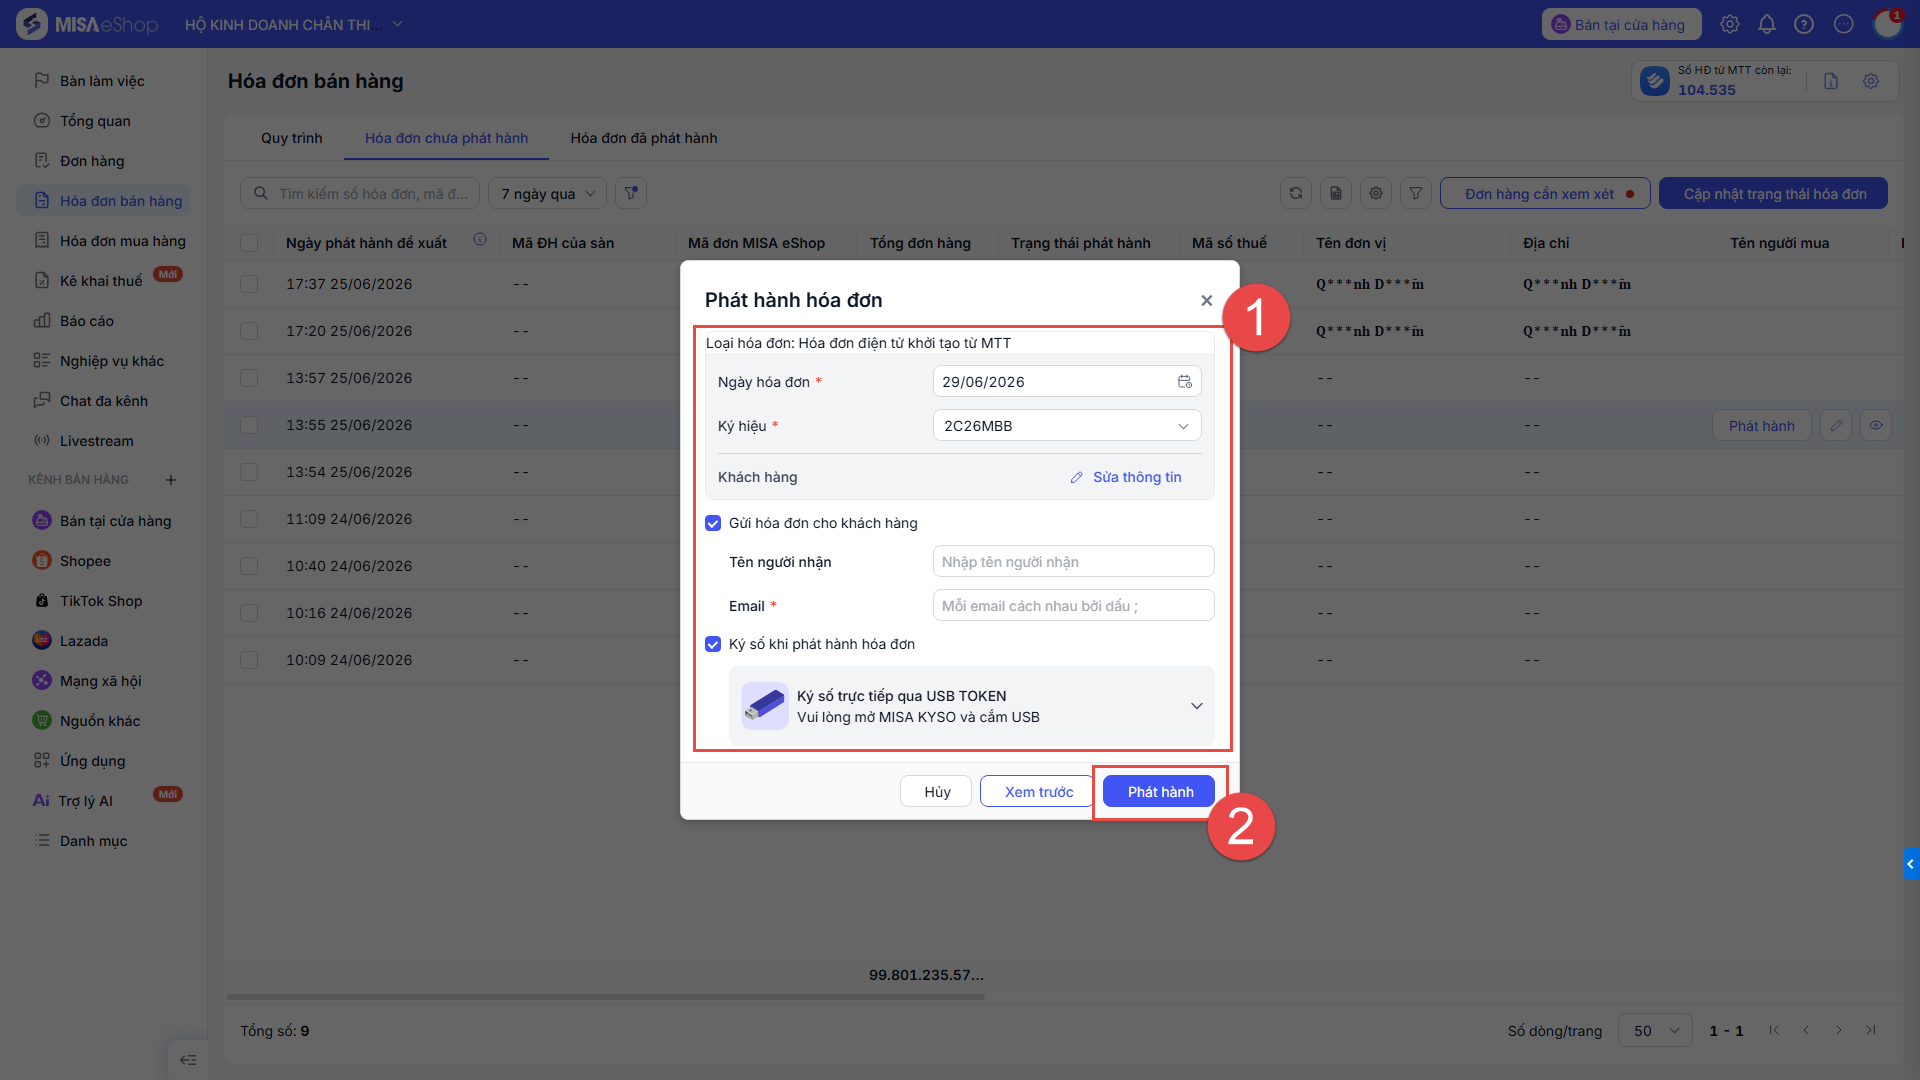Open Bàn làm việc in sidebar
The image size is (1920, 1080).
pyautogui.click(x=102, y=81)
